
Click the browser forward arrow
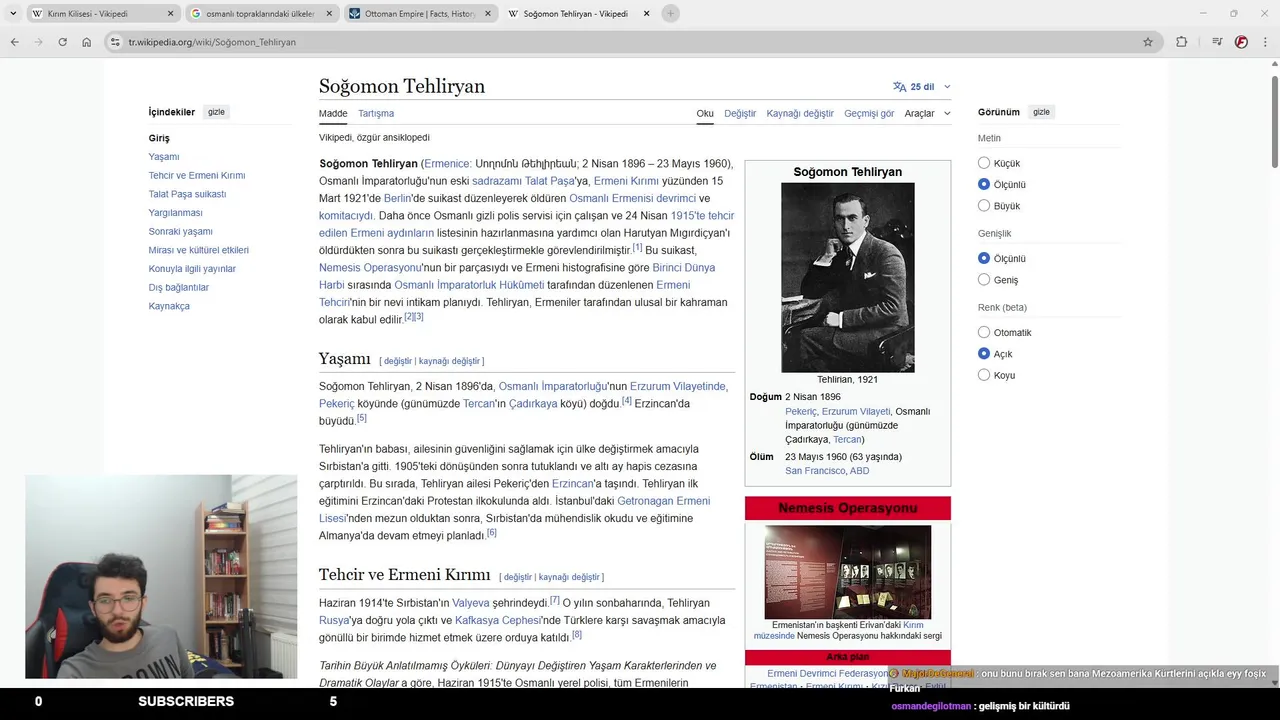38,42
